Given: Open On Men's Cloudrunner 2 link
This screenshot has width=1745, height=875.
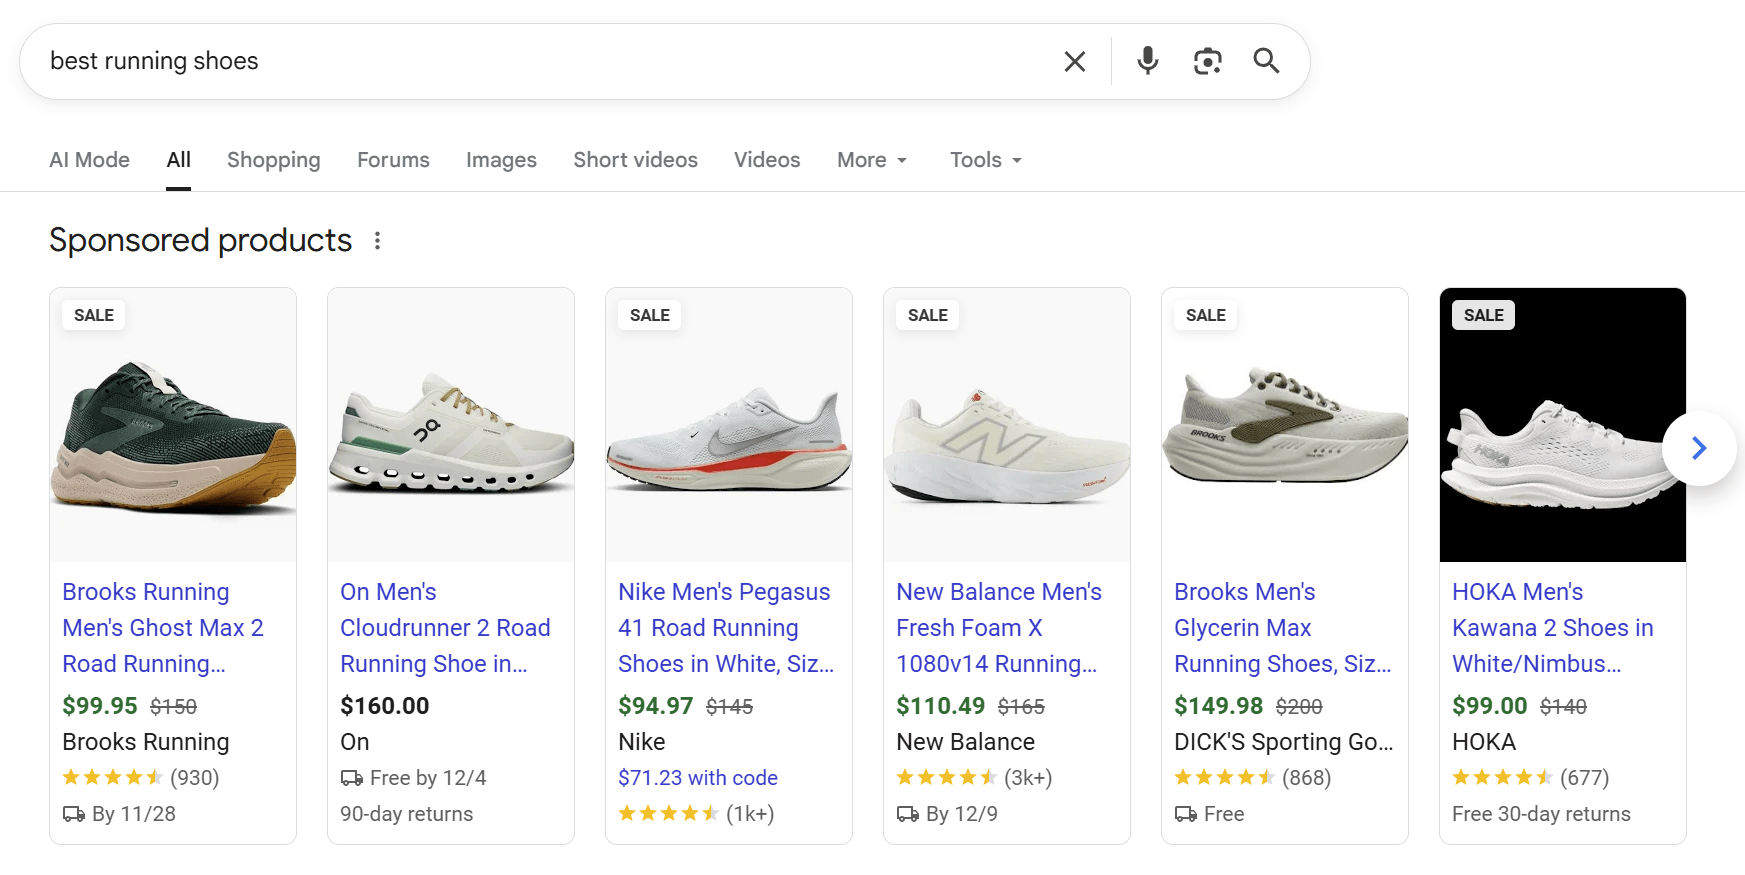Looking at the screenshot, I should click(x=445, y=628).
